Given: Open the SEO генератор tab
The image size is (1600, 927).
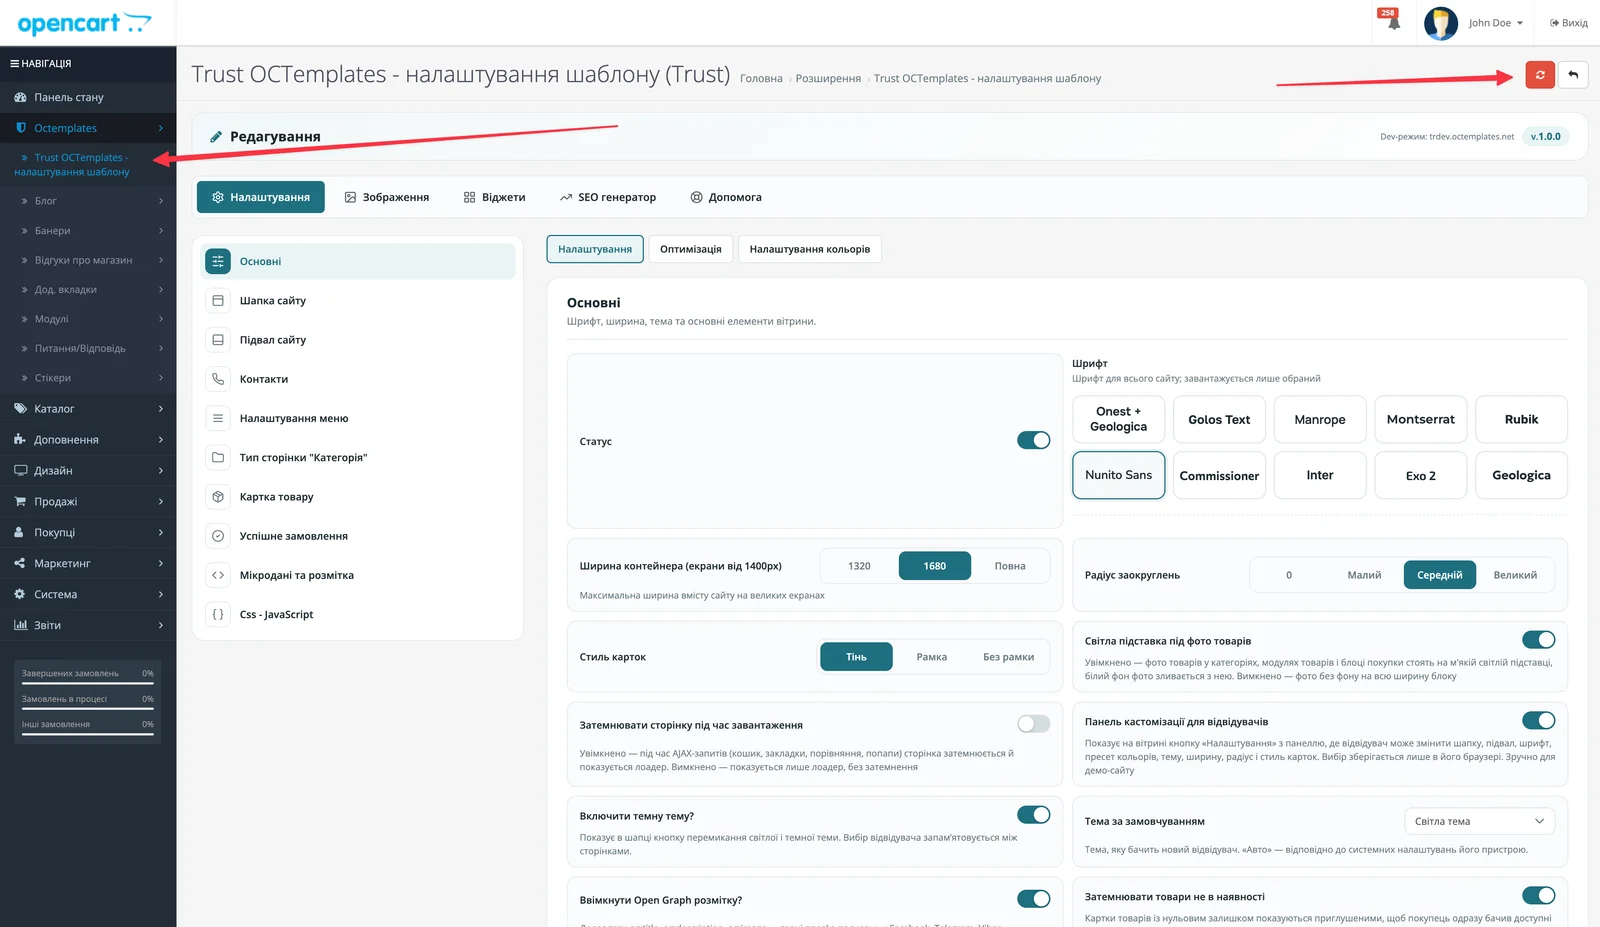Looking at the screenshot, I should 608,198.
